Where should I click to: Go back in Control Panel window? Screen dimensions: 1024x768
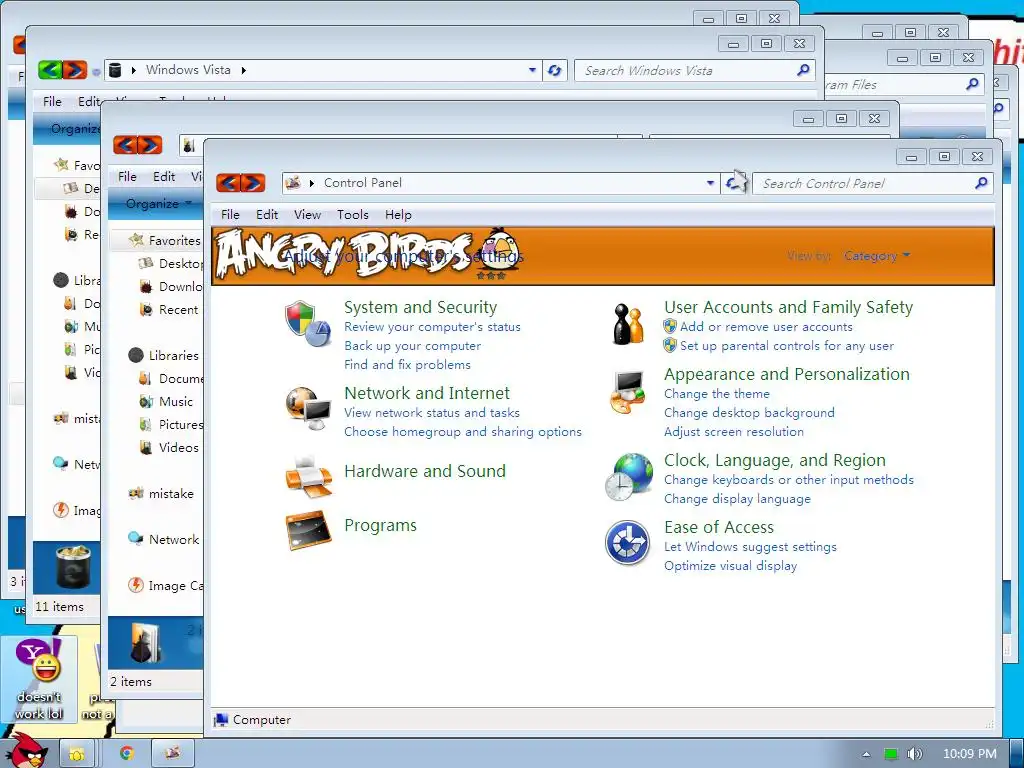tap(228, 183)
